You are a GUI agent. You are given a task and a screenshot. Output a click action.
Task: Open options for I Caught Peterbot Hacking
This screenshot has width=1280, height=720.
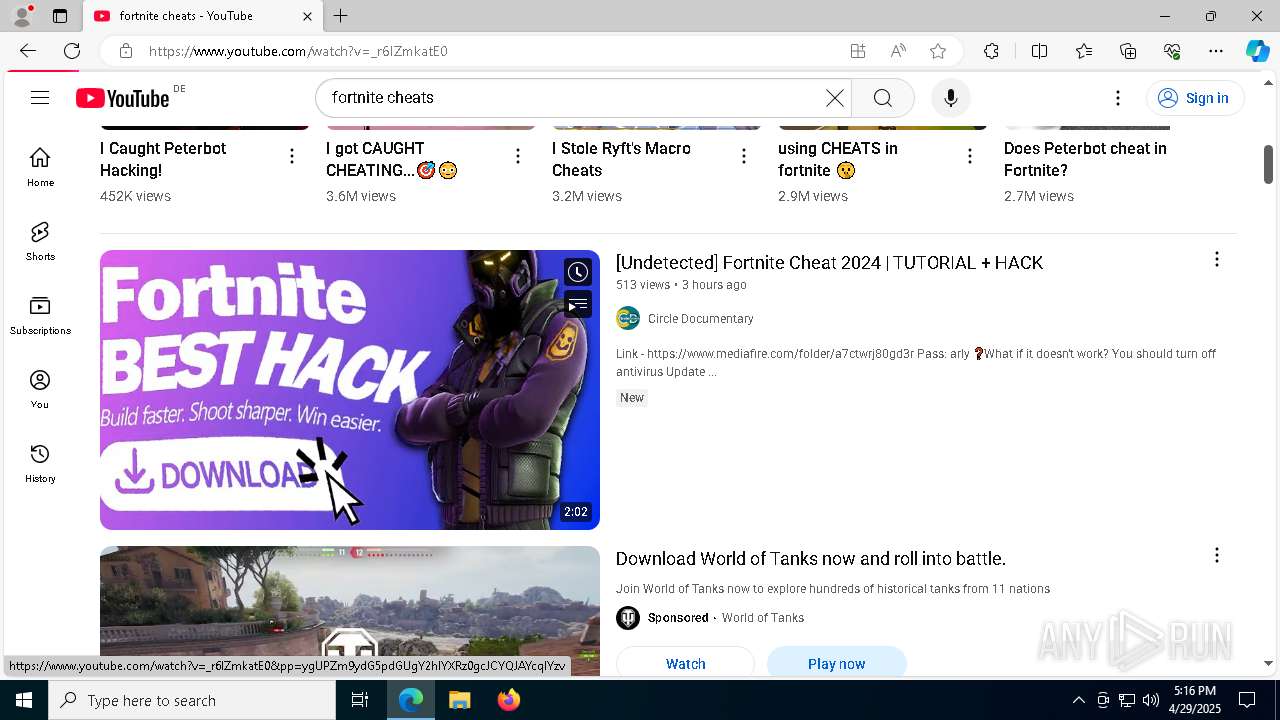(291, 156)
